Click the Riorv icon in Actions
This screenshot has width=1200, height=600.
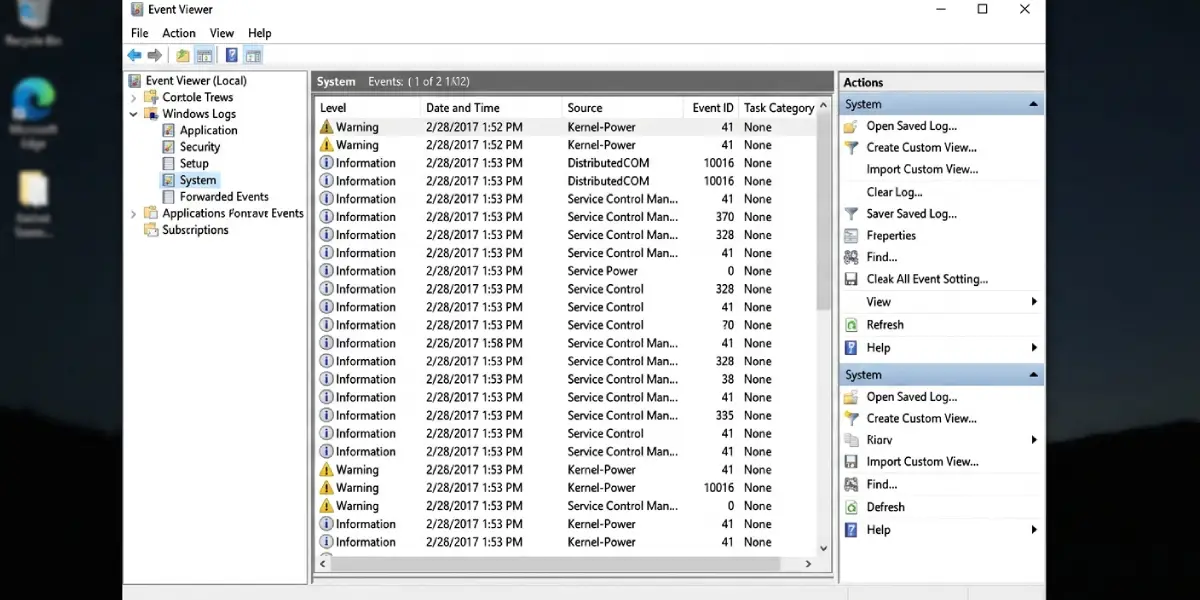tap(851, 440)
